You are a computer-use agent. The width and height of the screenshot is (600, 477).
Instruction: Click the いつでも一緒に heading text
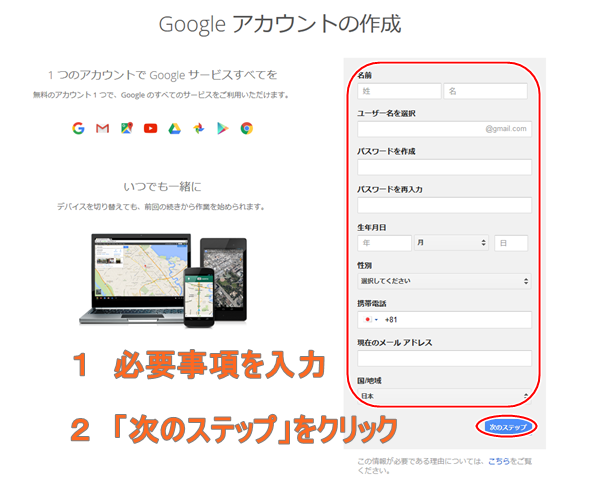point(162,187)
